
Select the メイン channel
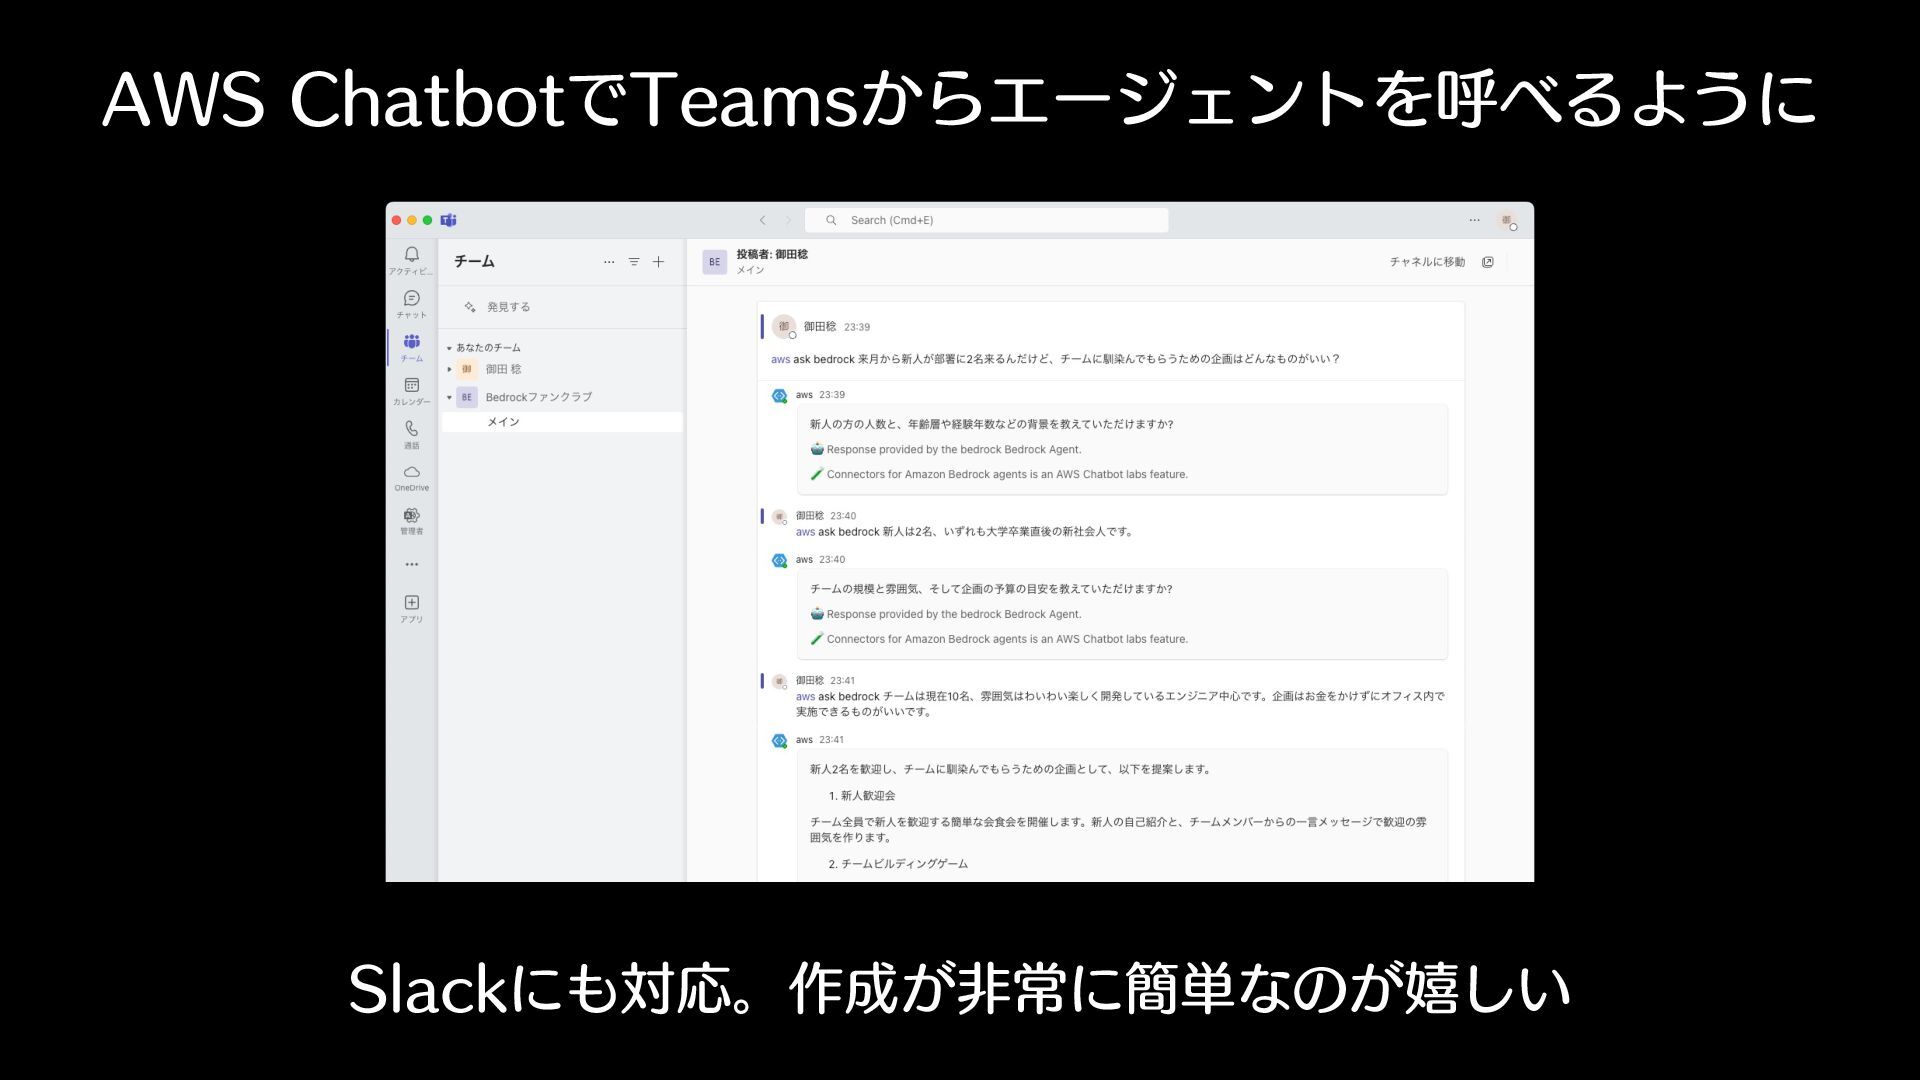pos(504,422)
